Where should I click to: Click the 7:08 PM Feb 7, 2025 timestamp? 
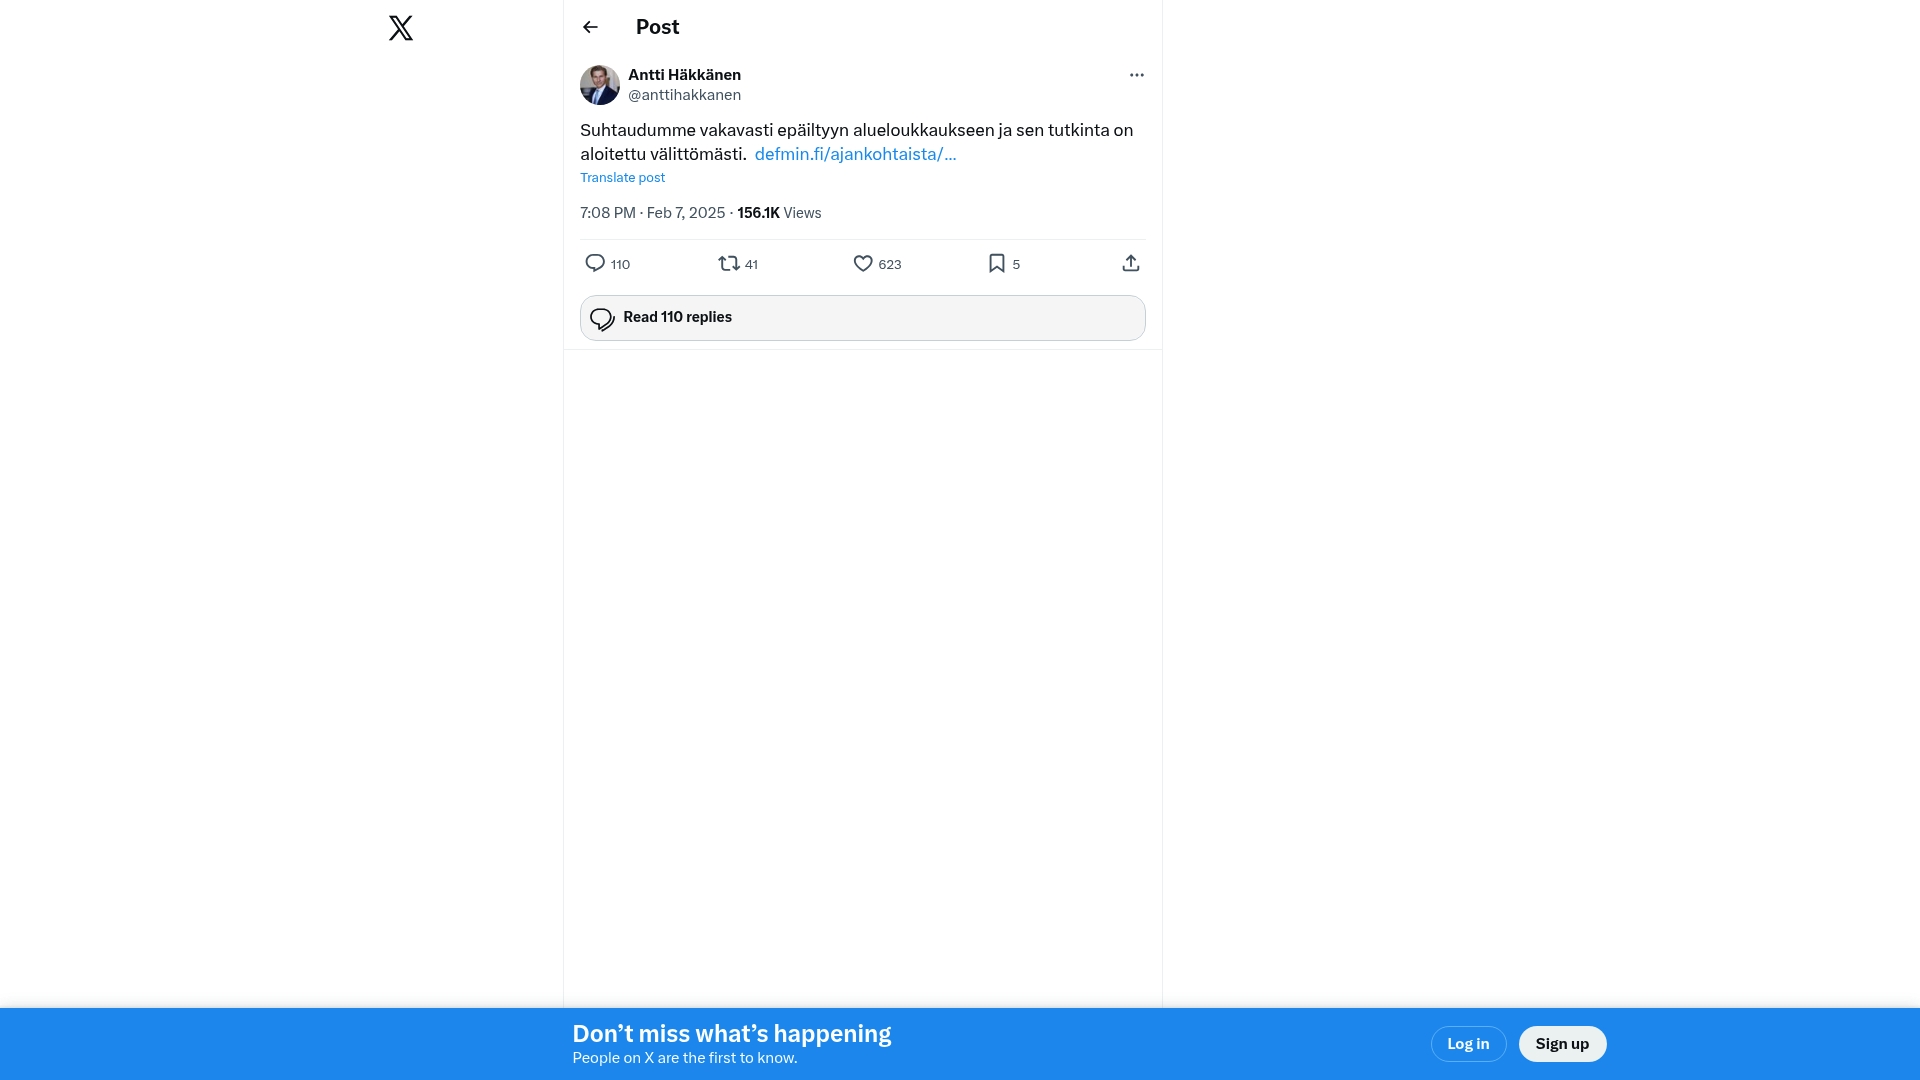(x=652, y=213)
